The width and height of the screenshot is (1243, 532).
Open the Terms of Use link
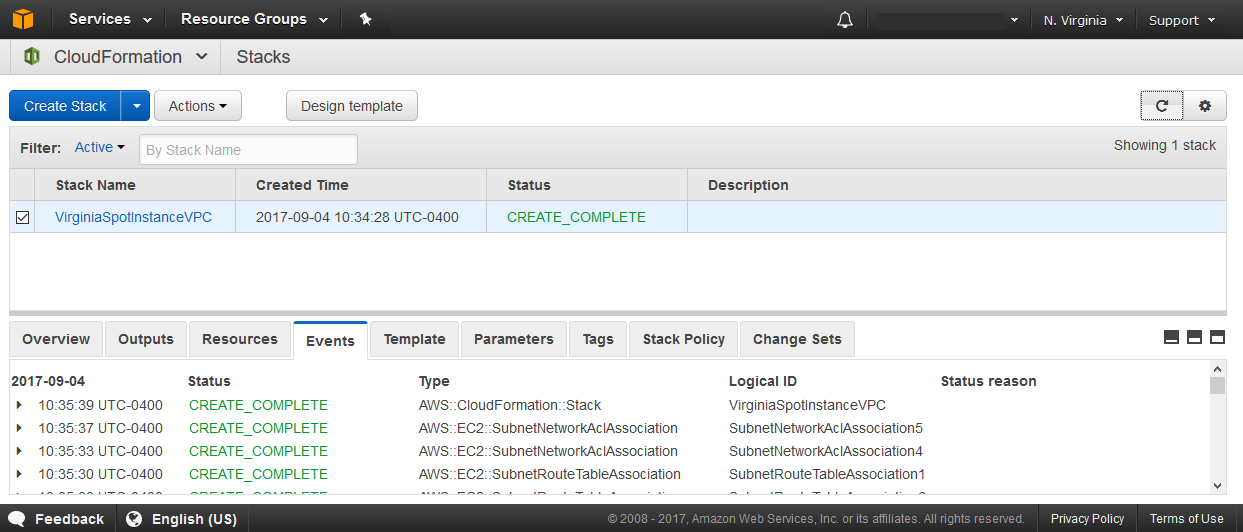(x=1186, y=519)
